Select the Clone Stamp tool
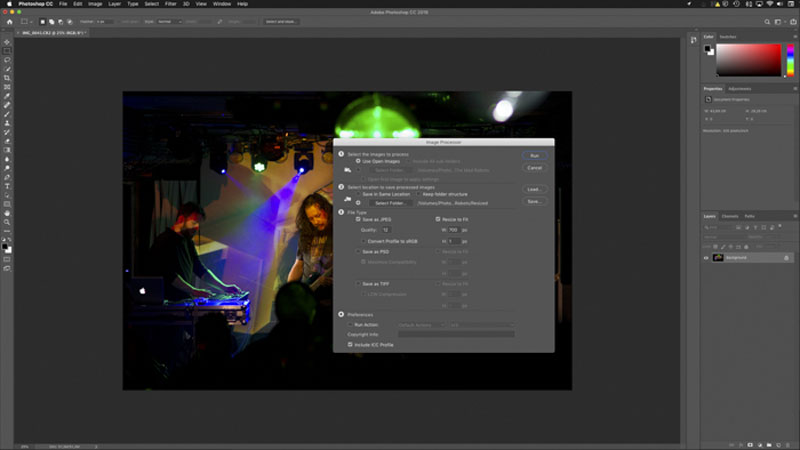Viewport: 800px width, 450px height. click(7, 123)
